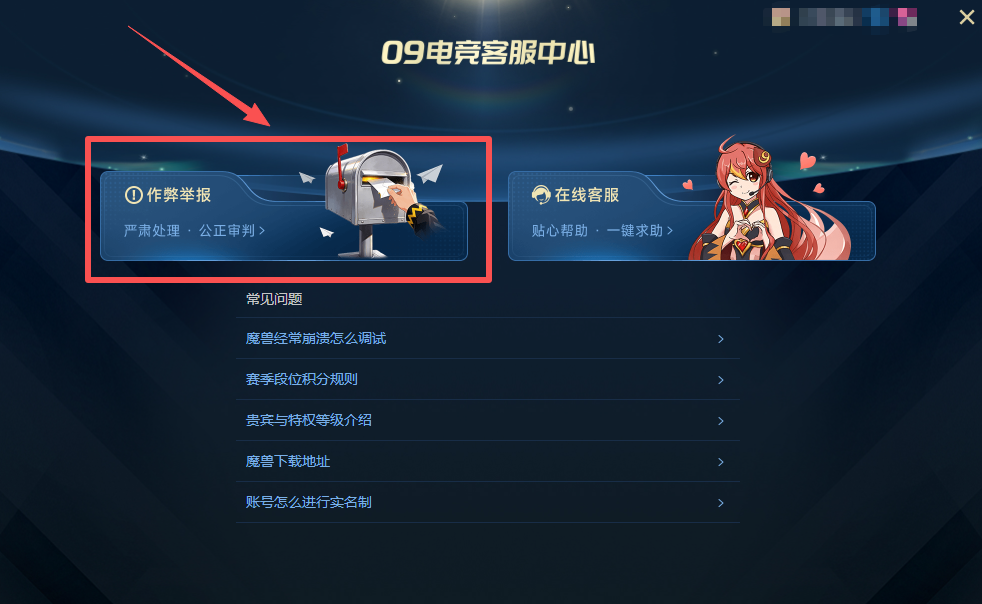Open the 作弊举报 title text
Screen dimensions: 982x604
tap(179, 195)
